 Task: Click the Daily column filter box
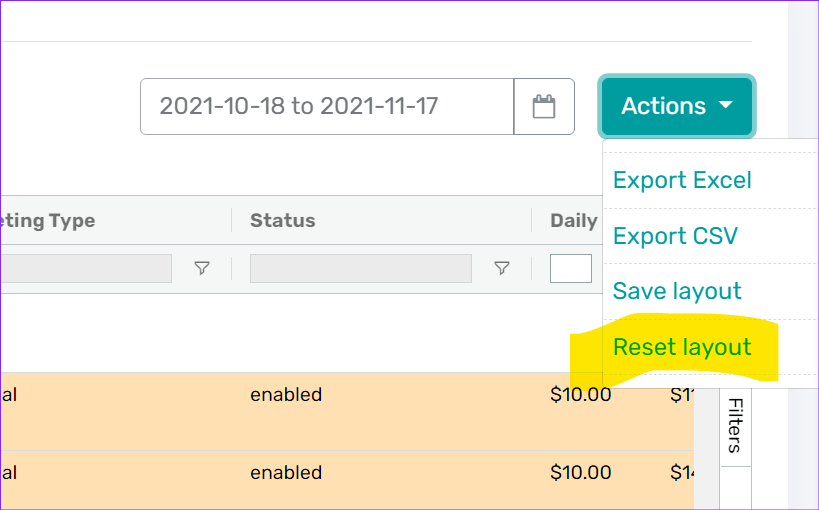coord(570,269)
